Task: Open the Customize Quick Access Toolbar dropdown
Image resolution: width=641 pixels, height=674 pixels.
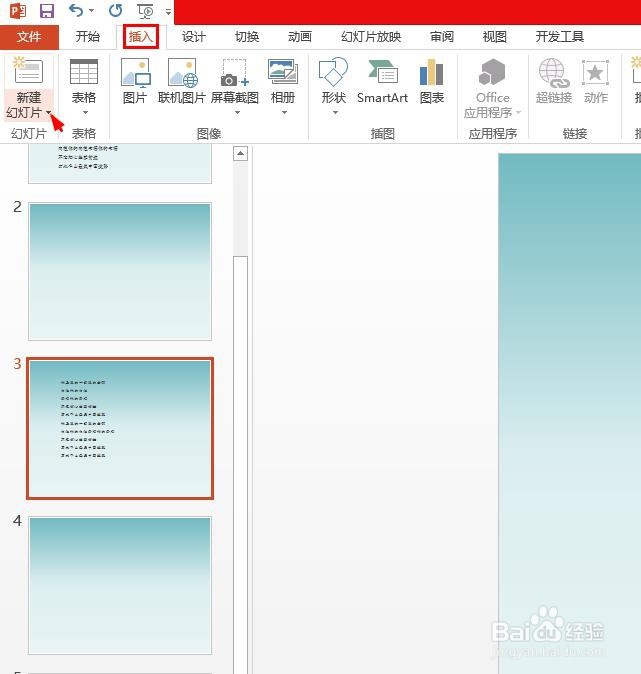Action: [x=169, y=12]
